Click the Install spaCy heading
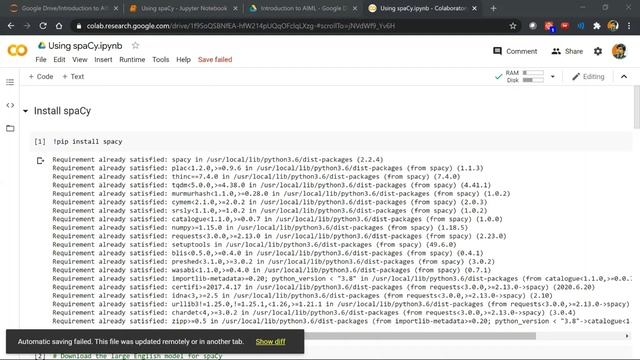This screenshot has width=640, height=360. (x=62, y=111)
